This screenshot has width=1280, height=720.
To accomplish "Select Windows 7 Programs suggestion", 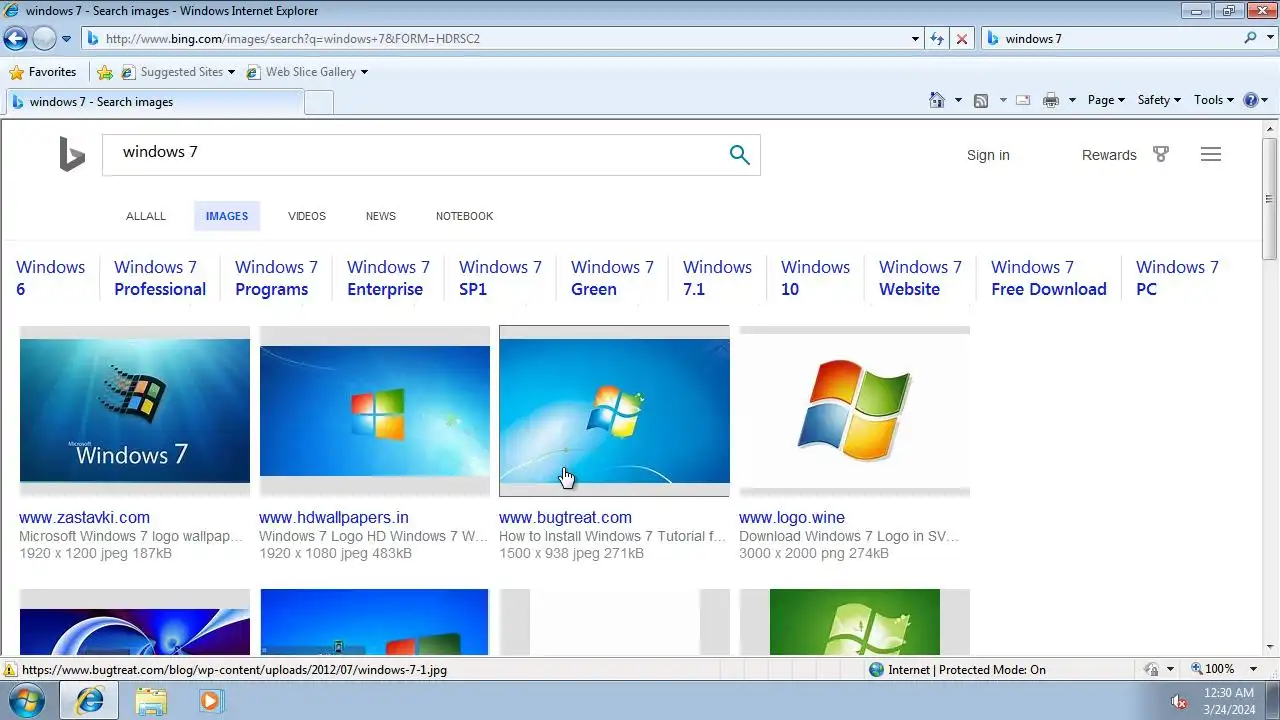I will pyautogui.click(x=276, y=278).
